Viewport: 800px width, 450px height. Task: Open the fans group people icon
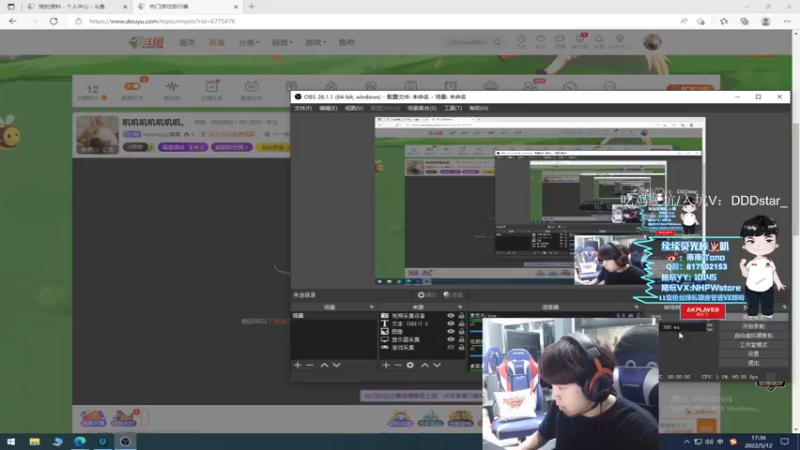(531, 86)
